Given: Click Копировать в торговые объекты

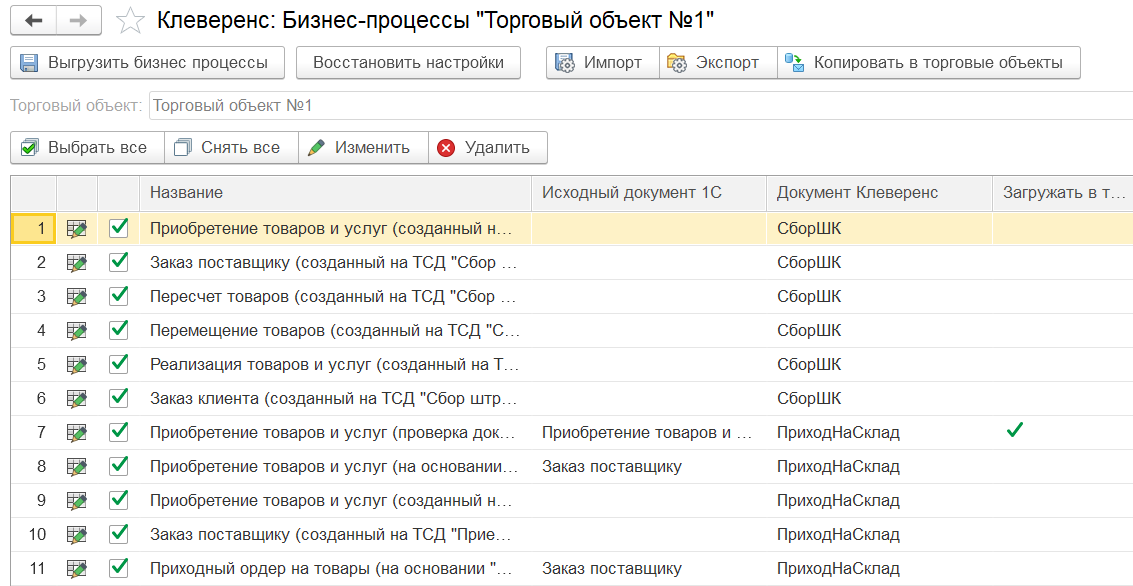Looking at the screenshot, I should pos(929,62).
